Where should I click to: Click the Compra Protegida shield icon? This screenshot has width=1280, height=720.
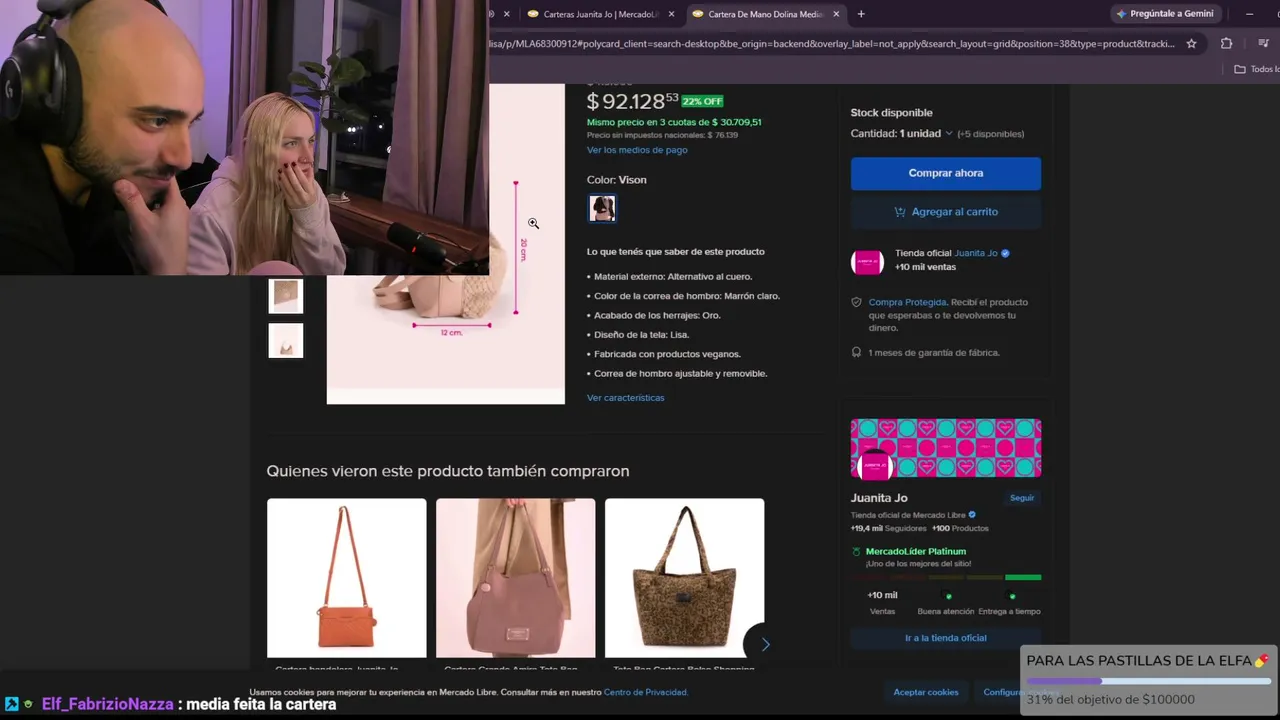pos(856,302)
